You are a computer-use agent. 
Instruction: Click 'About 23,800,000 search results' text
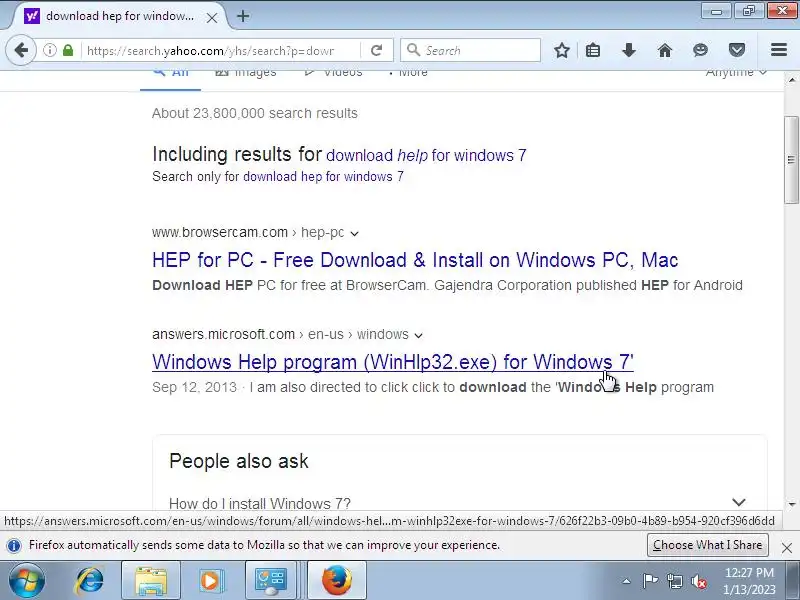(x=255, y=113)
